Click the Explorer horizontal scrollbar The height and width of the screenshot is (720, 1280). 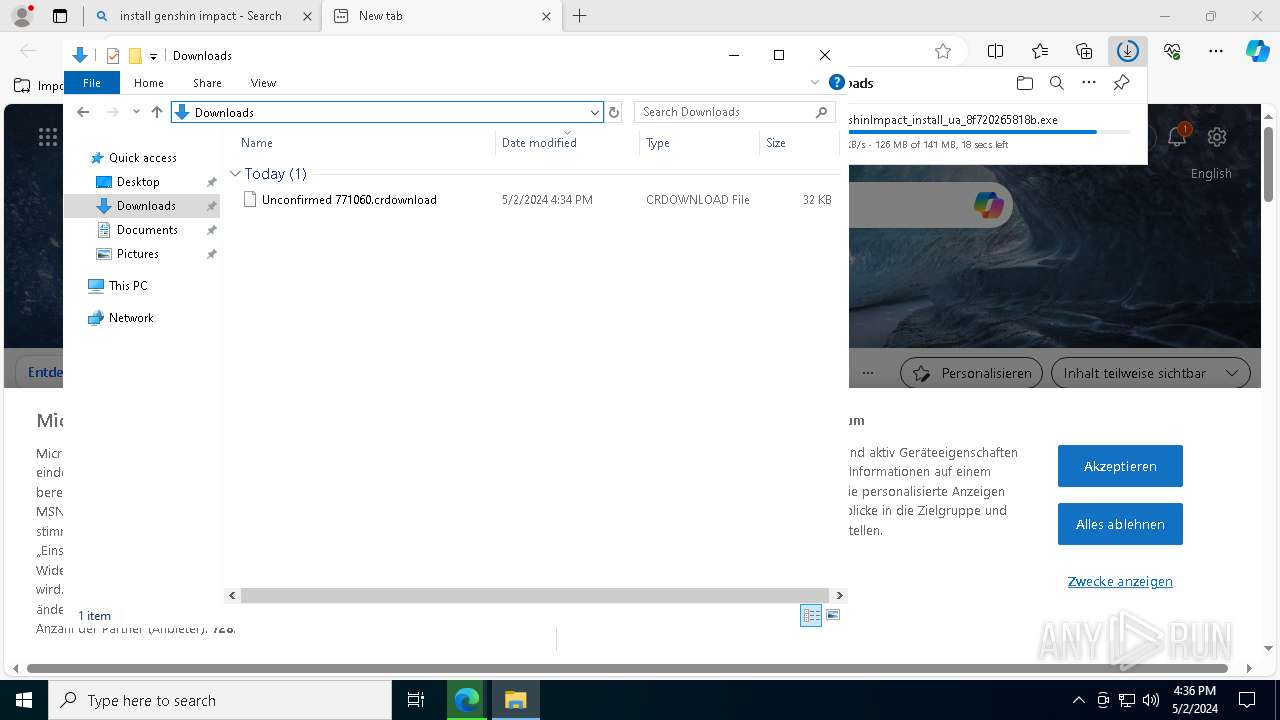click(x=535, y=595)
